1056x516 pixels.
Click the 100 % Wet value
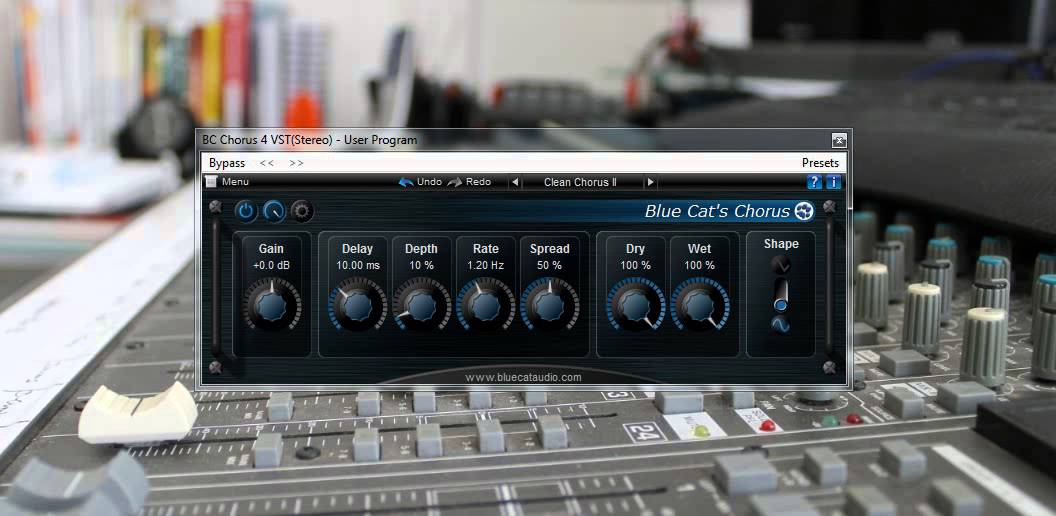pos(700,265)
